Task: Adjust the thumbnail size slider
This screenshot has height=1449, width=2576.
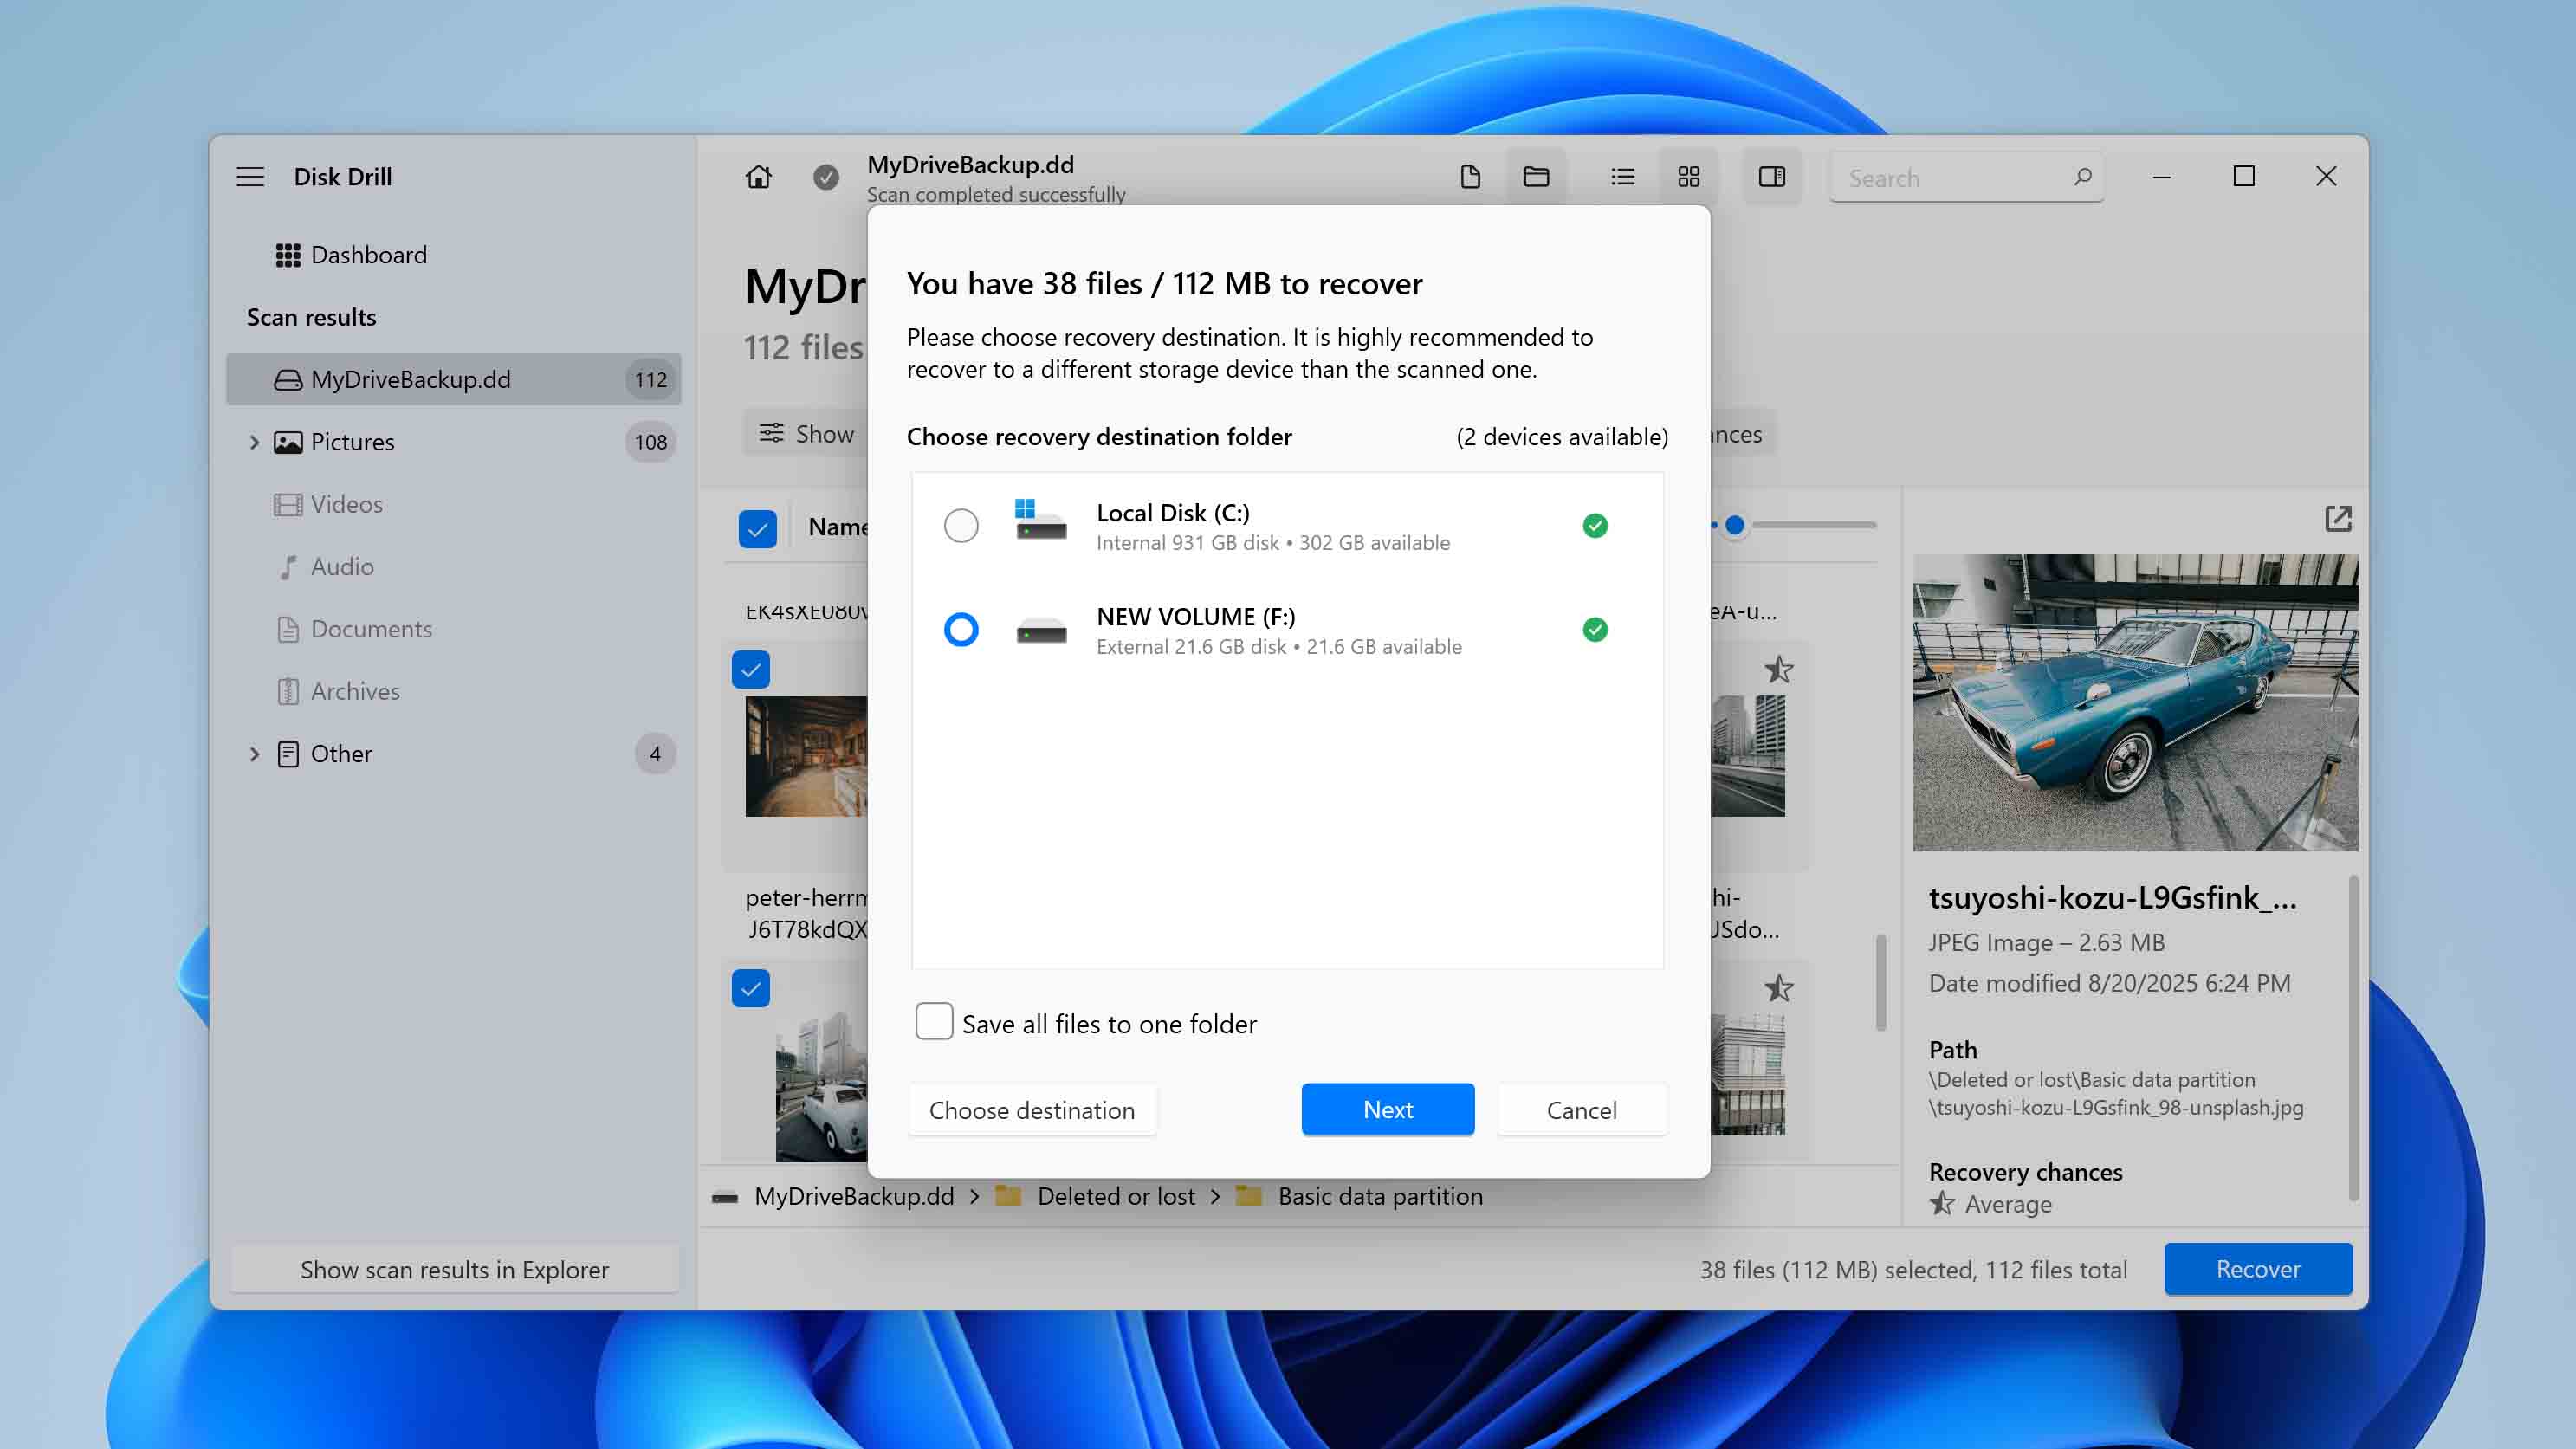Action: click(x=1737, y=522)
